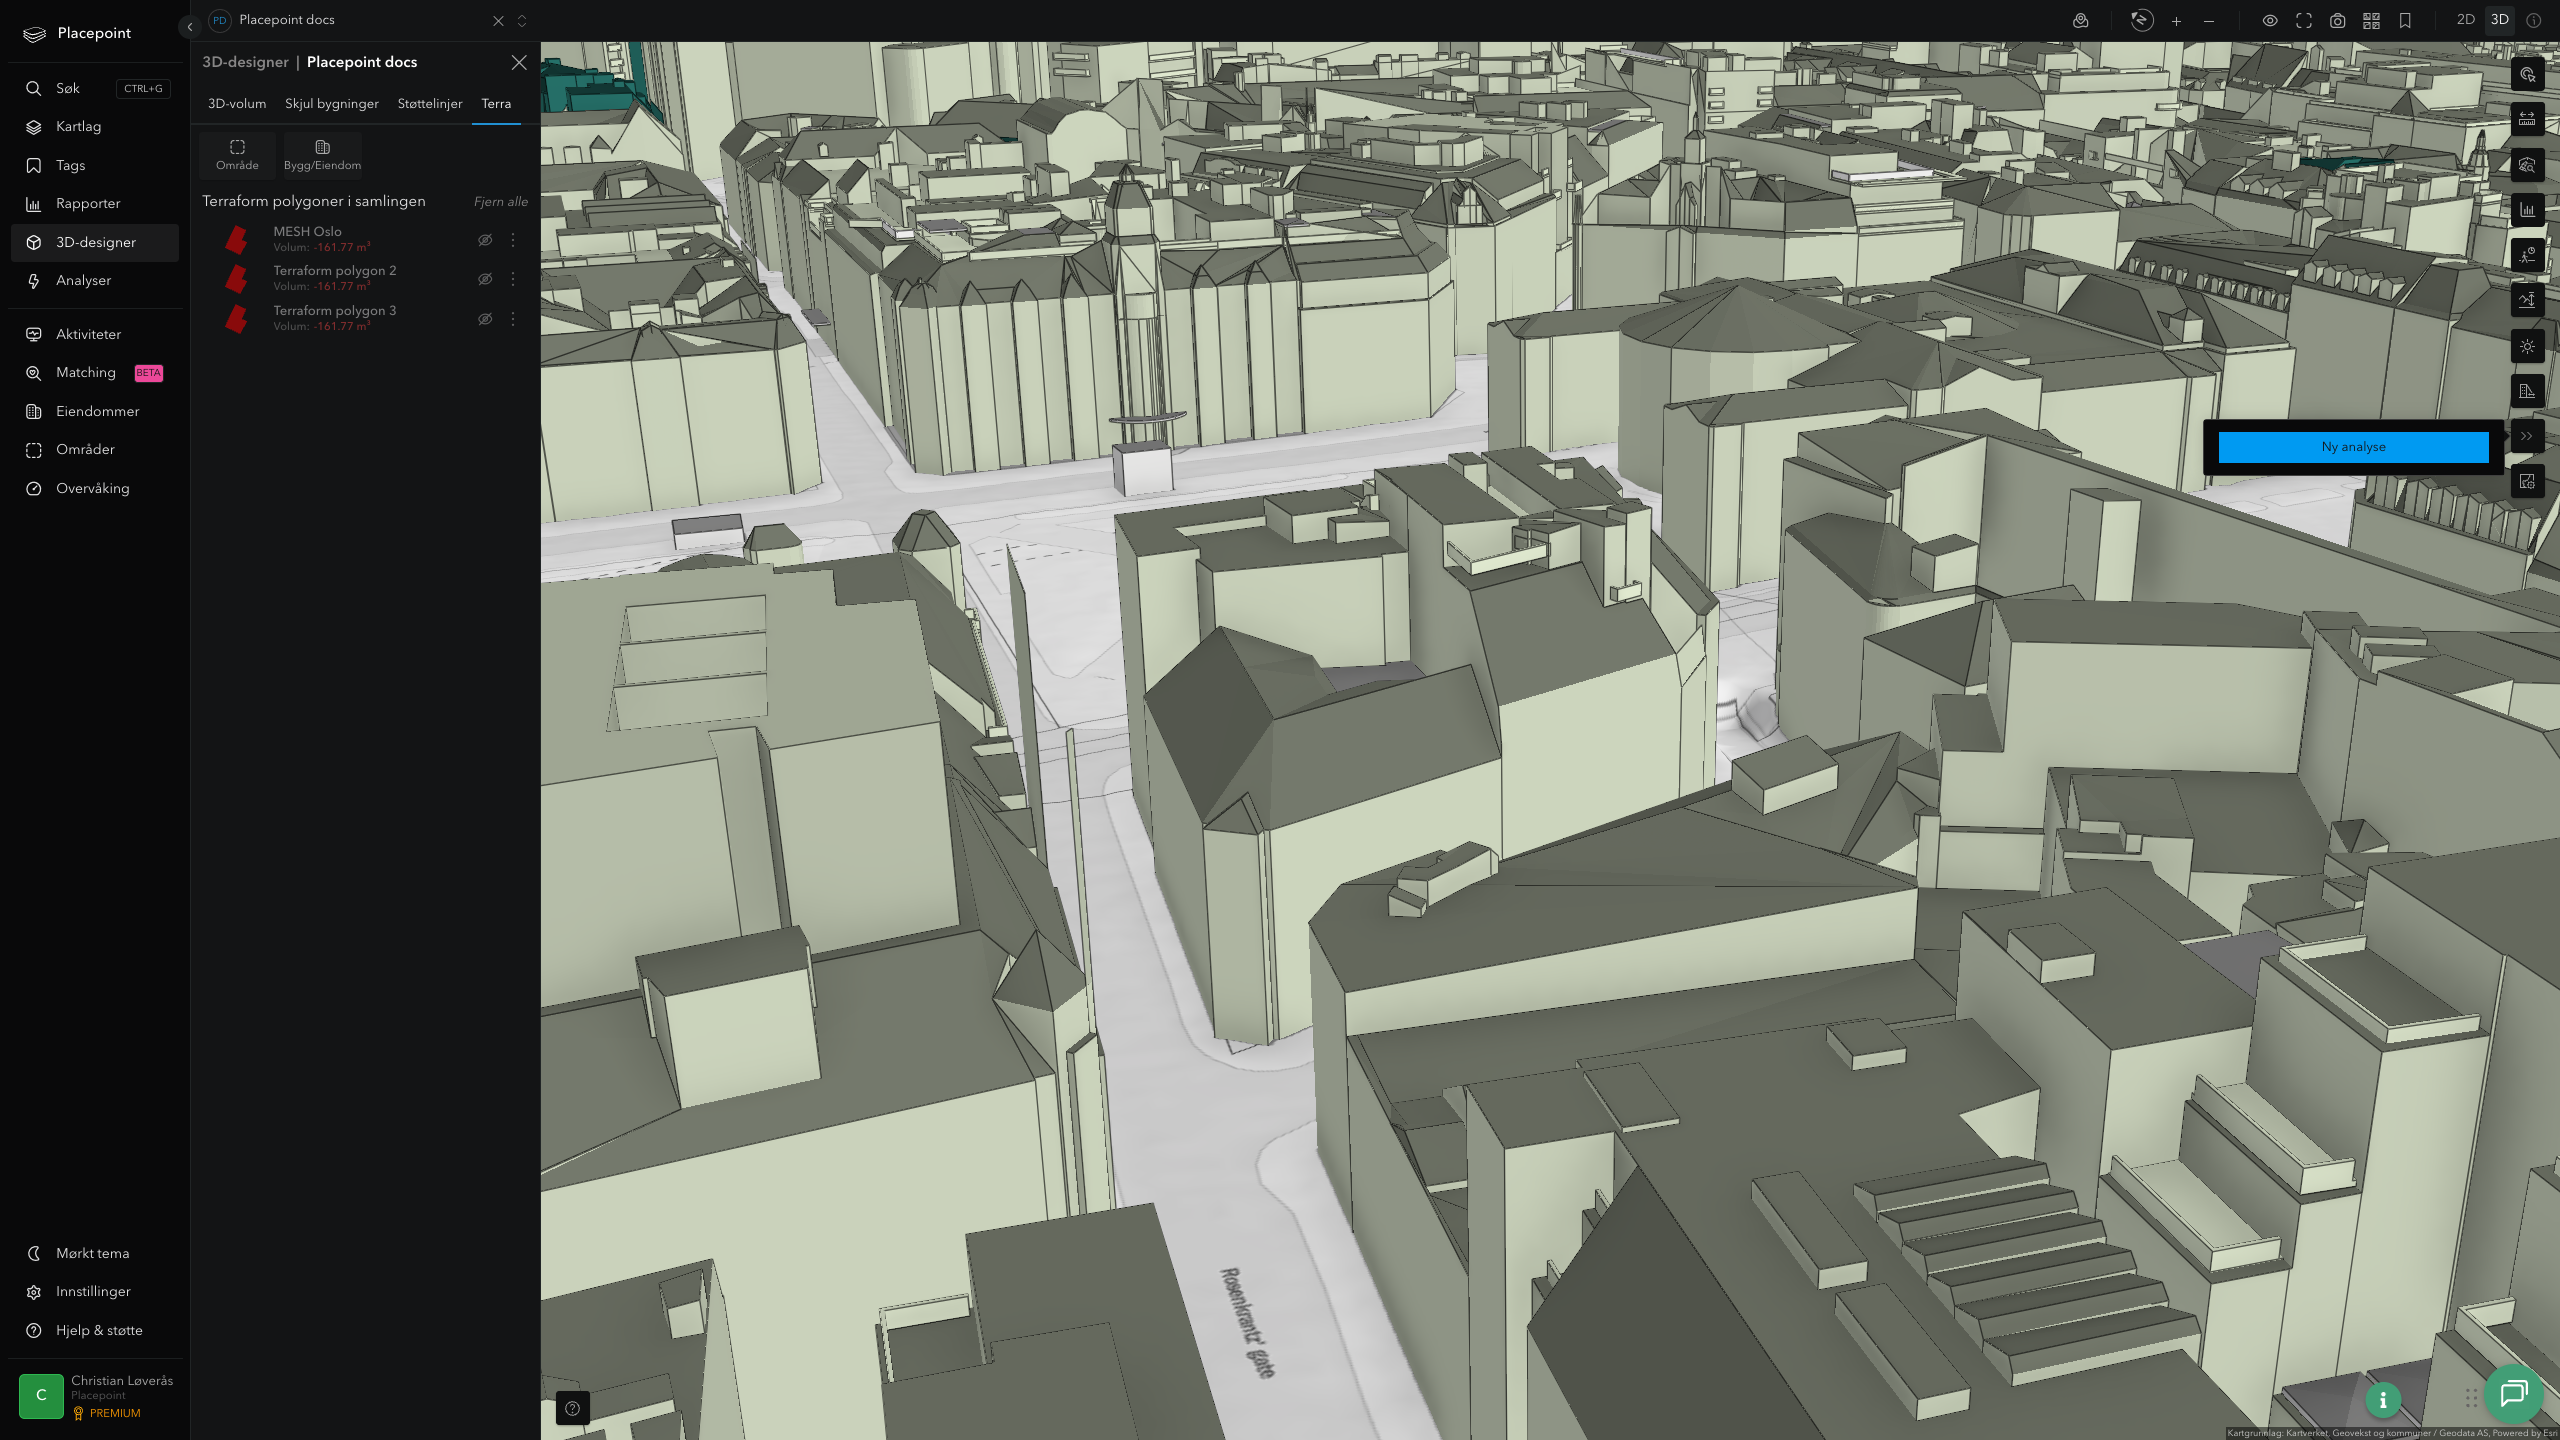The height and width of the screenshot is (1440, 2560).
Task: Select the Terra tab
Action: click(496, 104)
